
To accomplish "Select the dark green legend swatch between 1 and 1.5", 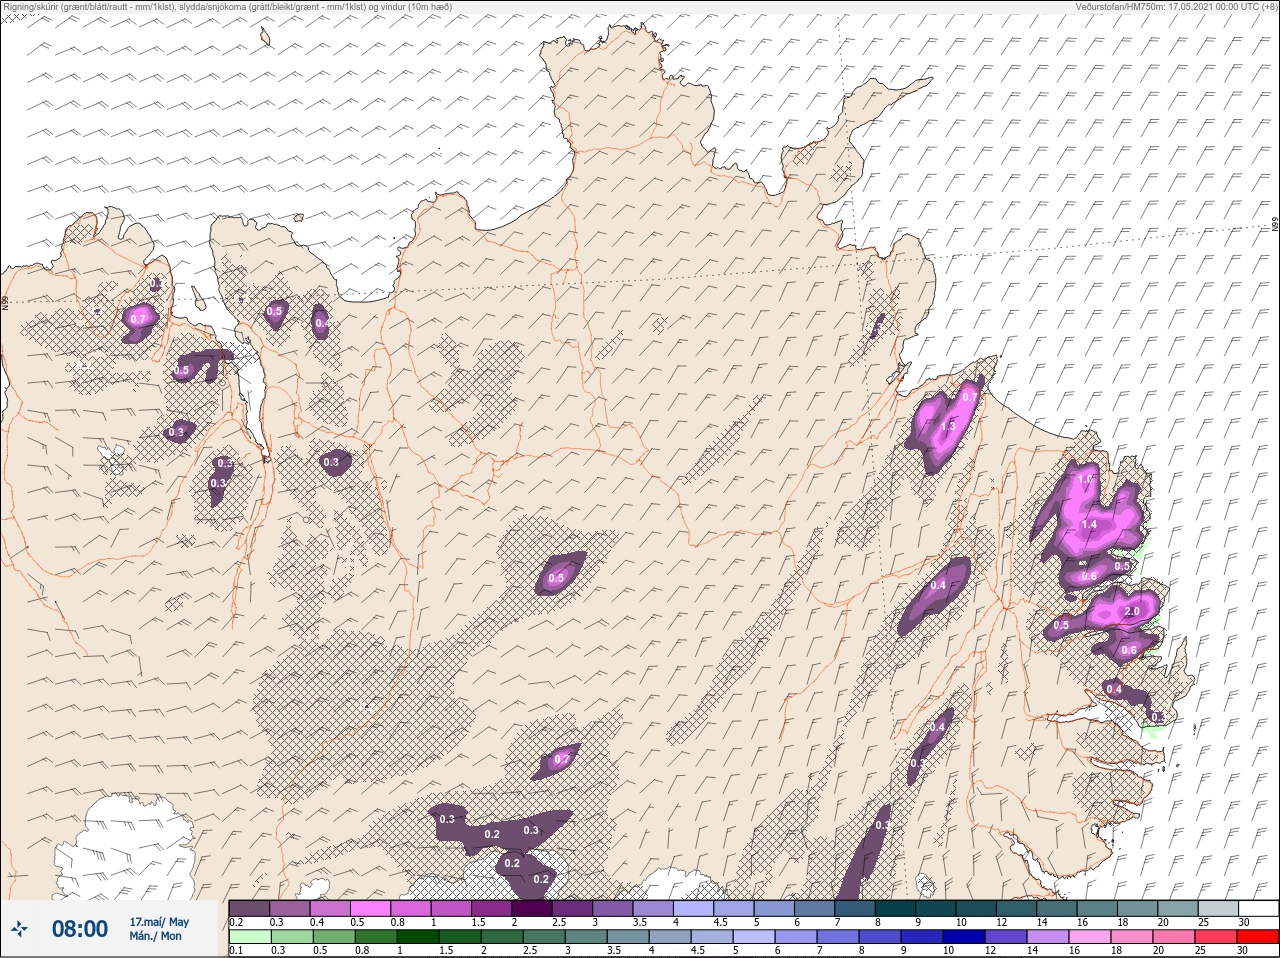I will point(418,937).
